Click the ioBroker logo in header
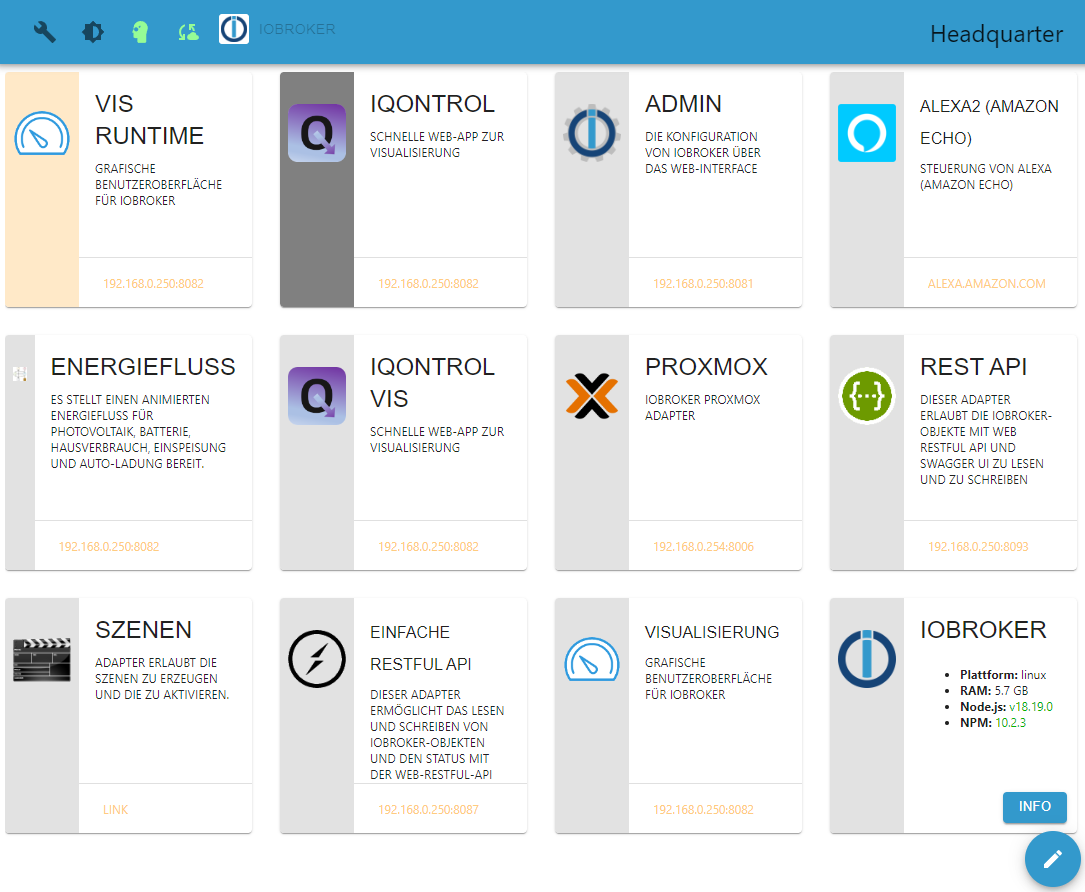The height and width of the screenshot is (892, 1085). click(234, 29)
